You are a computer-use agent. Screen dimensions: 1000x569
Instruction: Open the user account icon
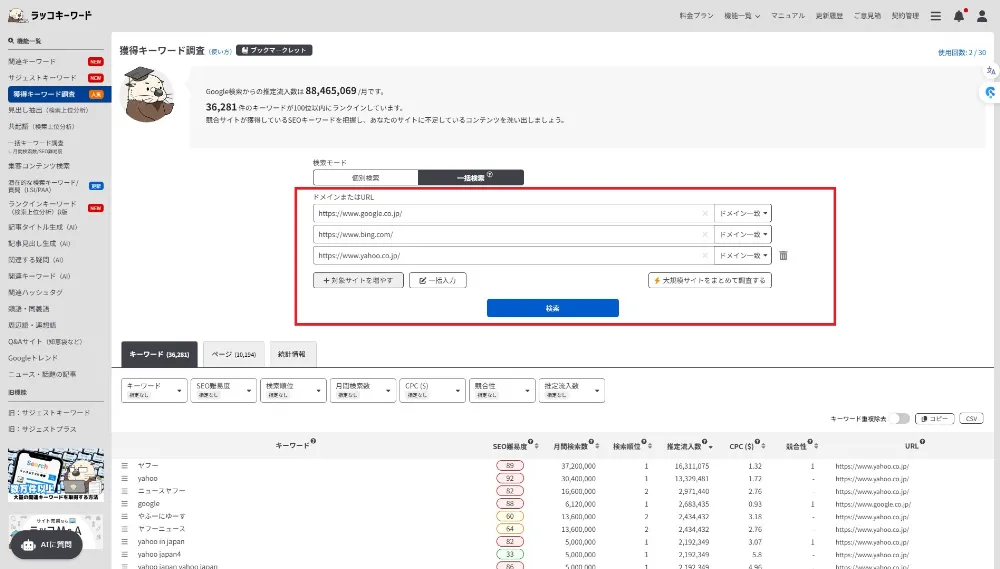[x=982, y=16]
